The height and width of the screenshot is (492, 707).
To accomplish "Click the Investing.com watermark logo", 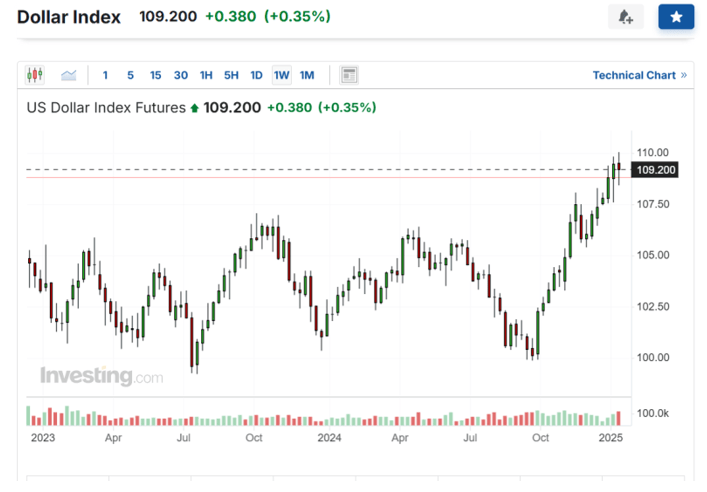I will point(101,377).
